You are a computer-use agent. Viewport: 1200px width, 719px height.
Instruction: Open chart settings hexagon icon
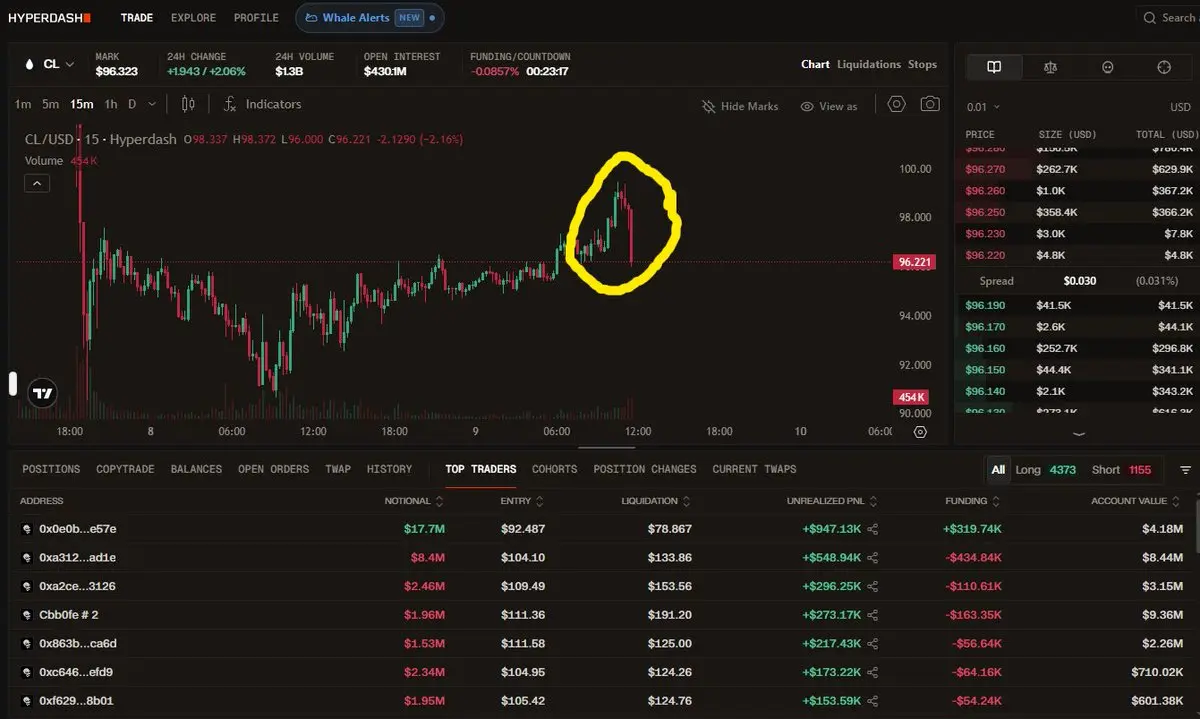(896, 104)
